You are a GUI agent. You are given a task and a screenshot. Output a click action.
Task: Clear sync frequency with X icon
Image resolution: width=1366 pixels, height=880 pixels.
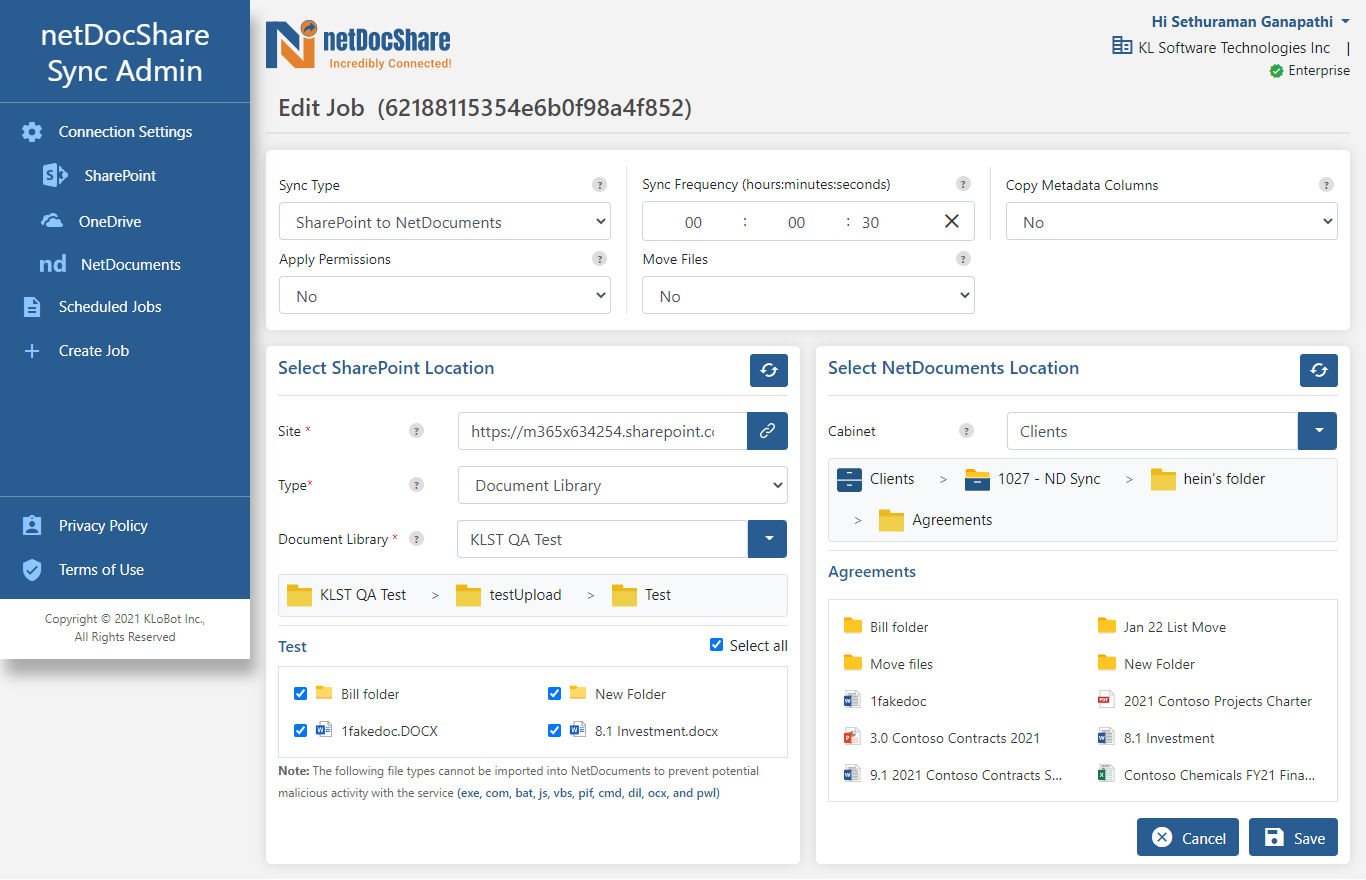click(952, 221)
